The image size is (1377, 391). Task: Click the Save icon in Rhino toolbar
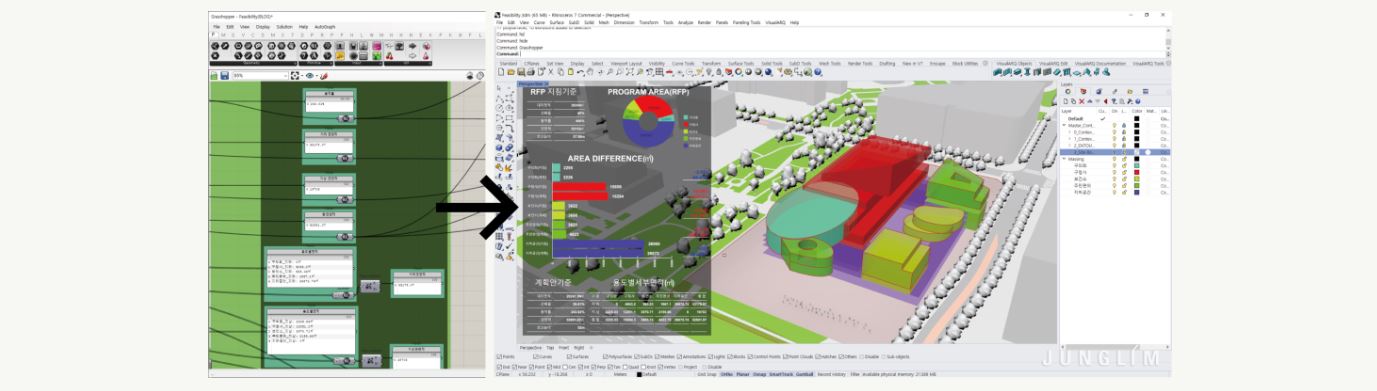click(x=521, y=72)
